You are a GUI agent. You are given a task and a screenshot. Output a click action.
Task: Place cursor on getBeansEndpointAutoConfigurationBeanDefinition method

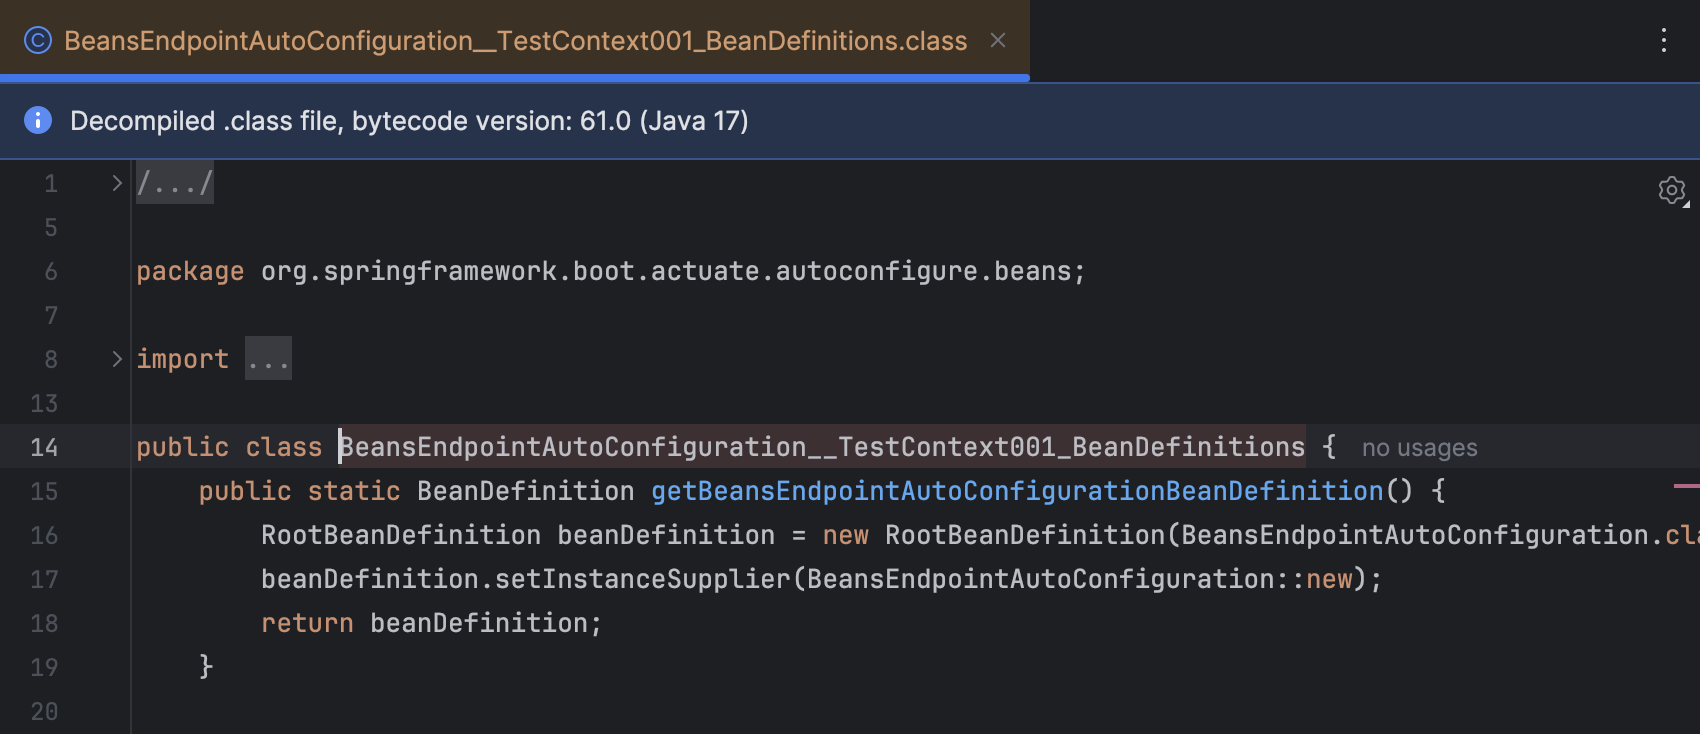1018,491
